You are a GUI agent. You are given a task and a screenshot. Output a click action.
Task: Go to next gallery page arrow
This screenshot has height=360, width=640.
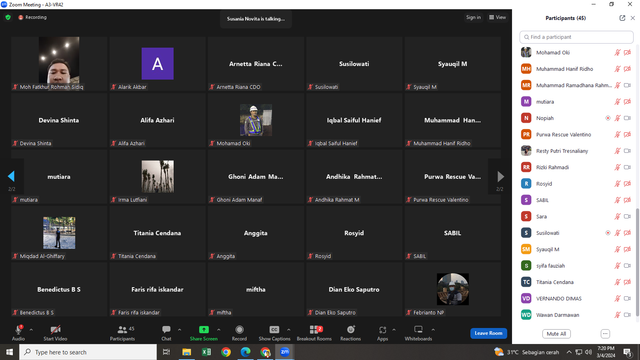[500, 176]
